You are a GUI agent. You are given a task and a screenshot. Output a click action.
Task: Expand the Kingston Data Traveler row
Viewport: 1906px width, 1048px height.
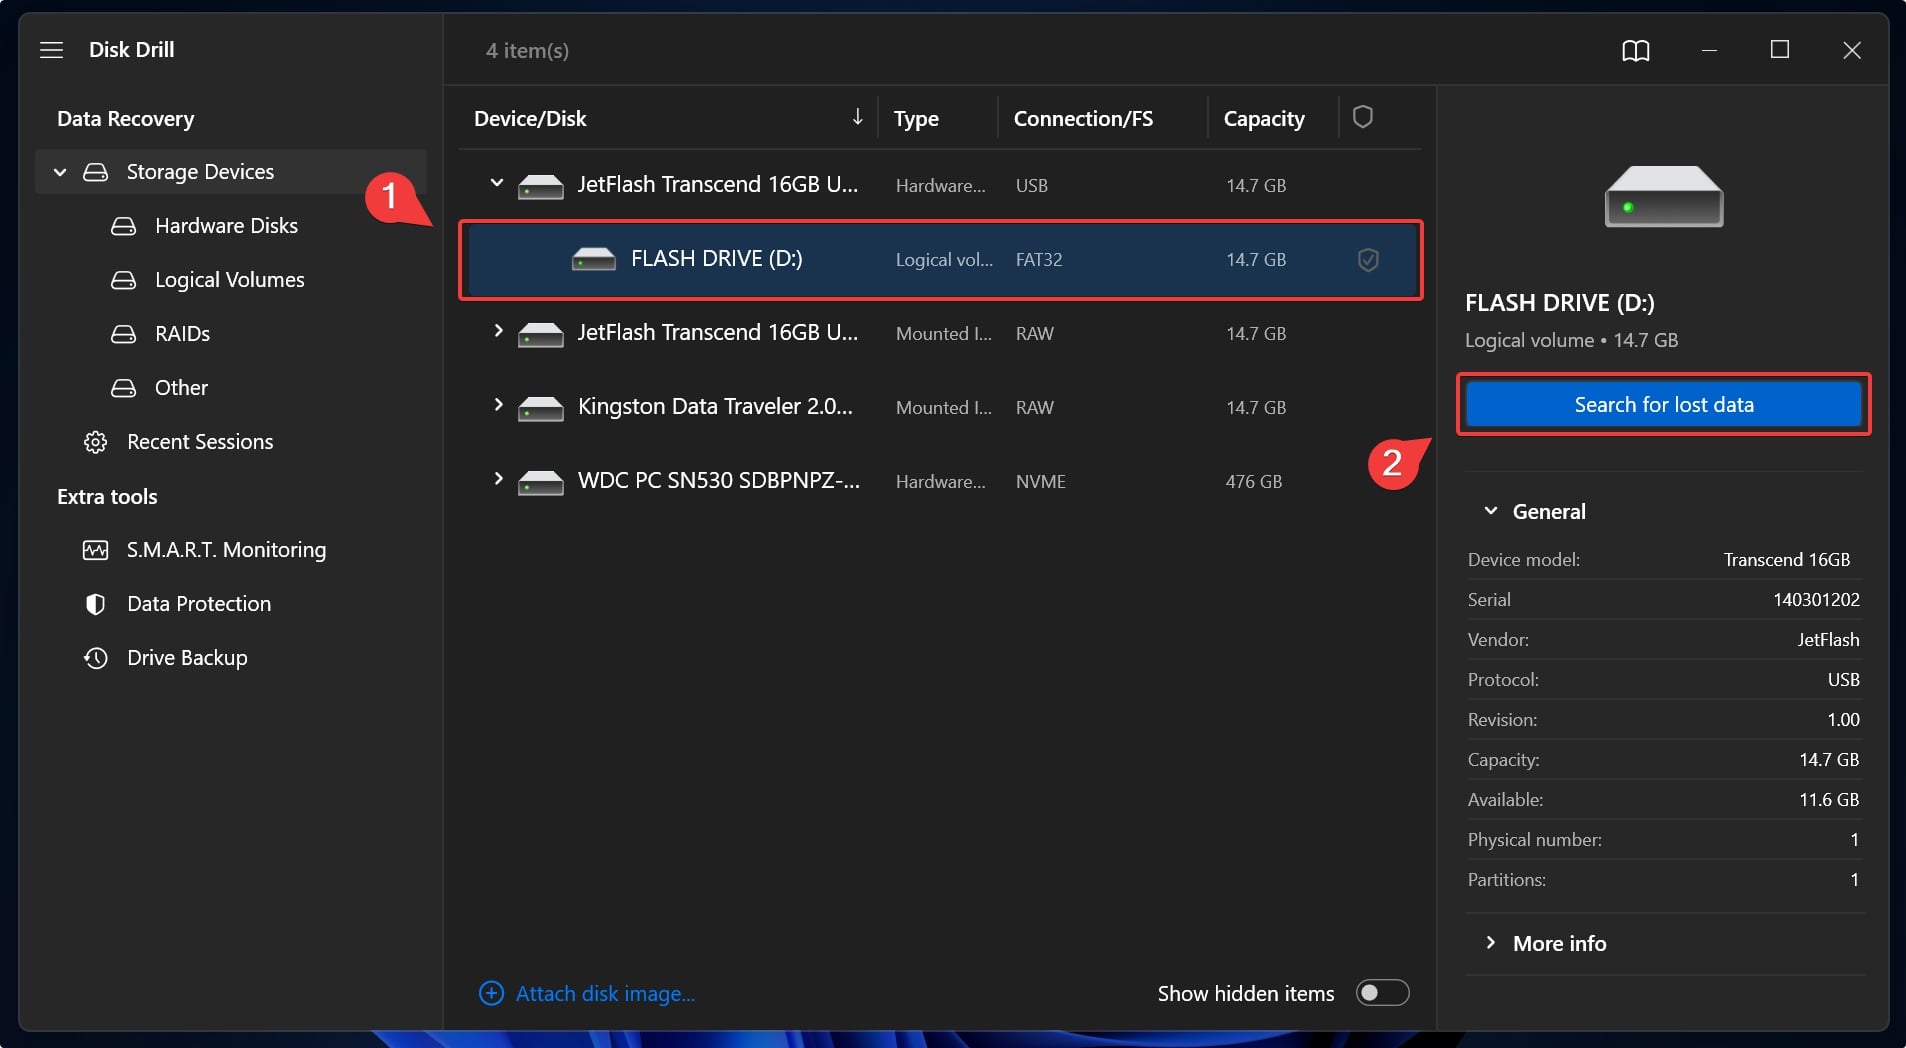(x=497, y=405)
